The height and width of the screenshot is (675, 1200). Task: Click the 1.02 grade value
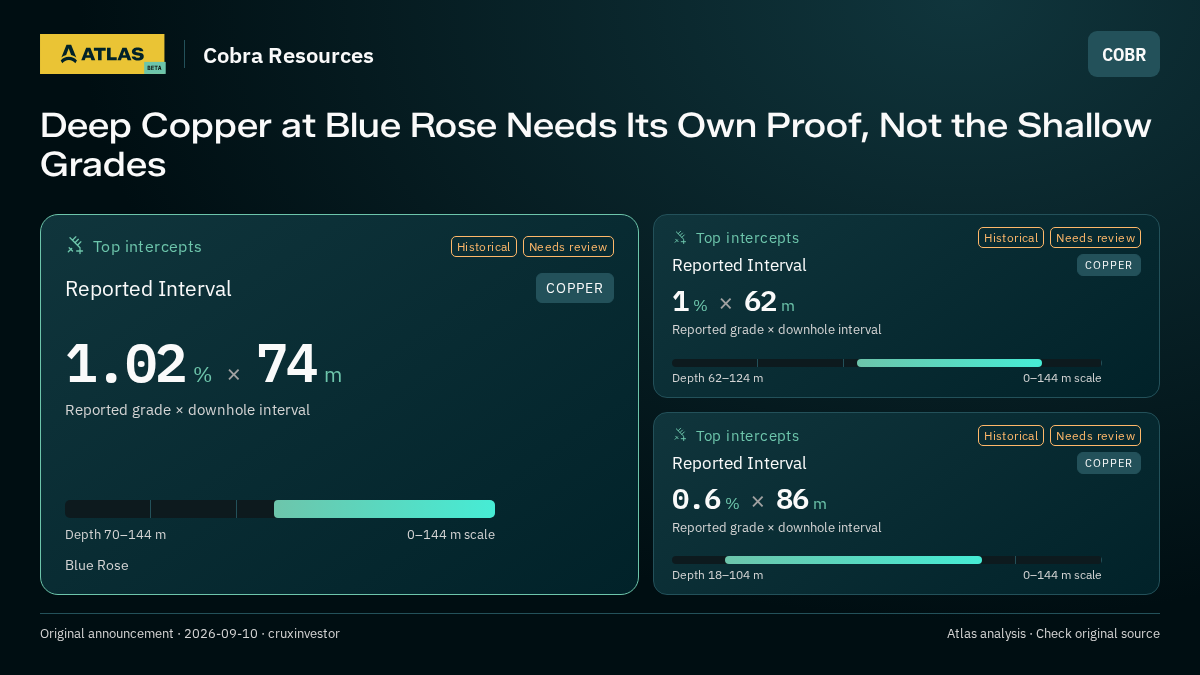coord(126,365)
